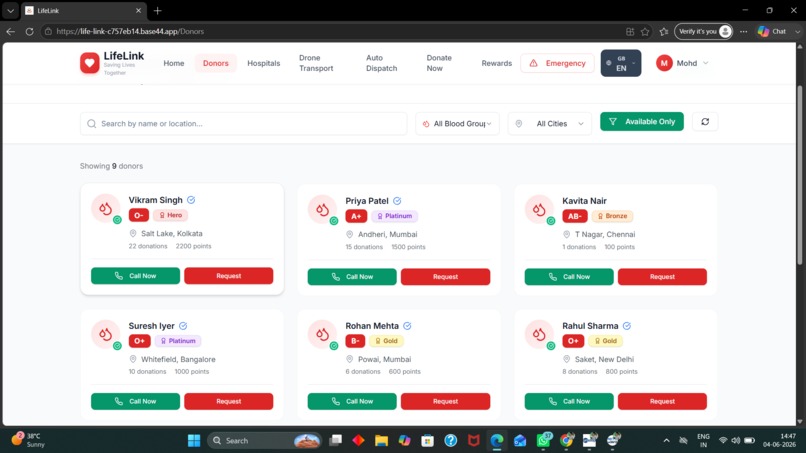
Task: Click Vikram Singh's blood drop avatar
Action: point(105,208)
